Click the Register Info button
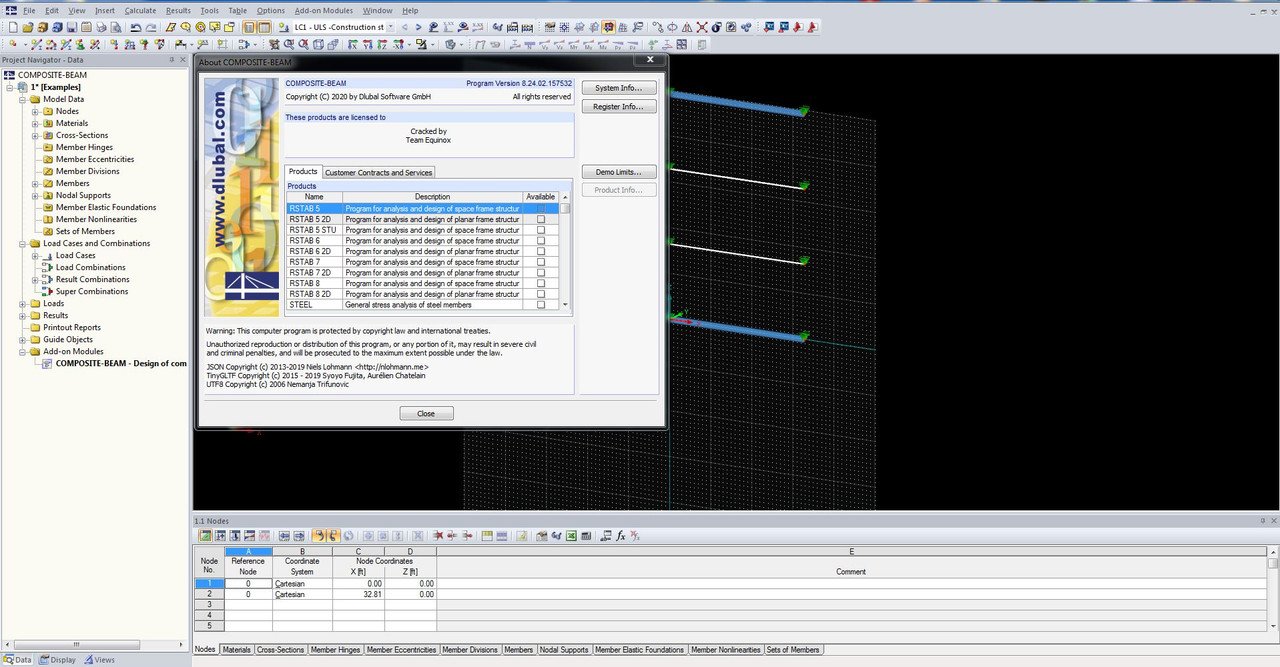Image resolution: width=1280 pixels, height=667 pixels. (x=619, y=106)
